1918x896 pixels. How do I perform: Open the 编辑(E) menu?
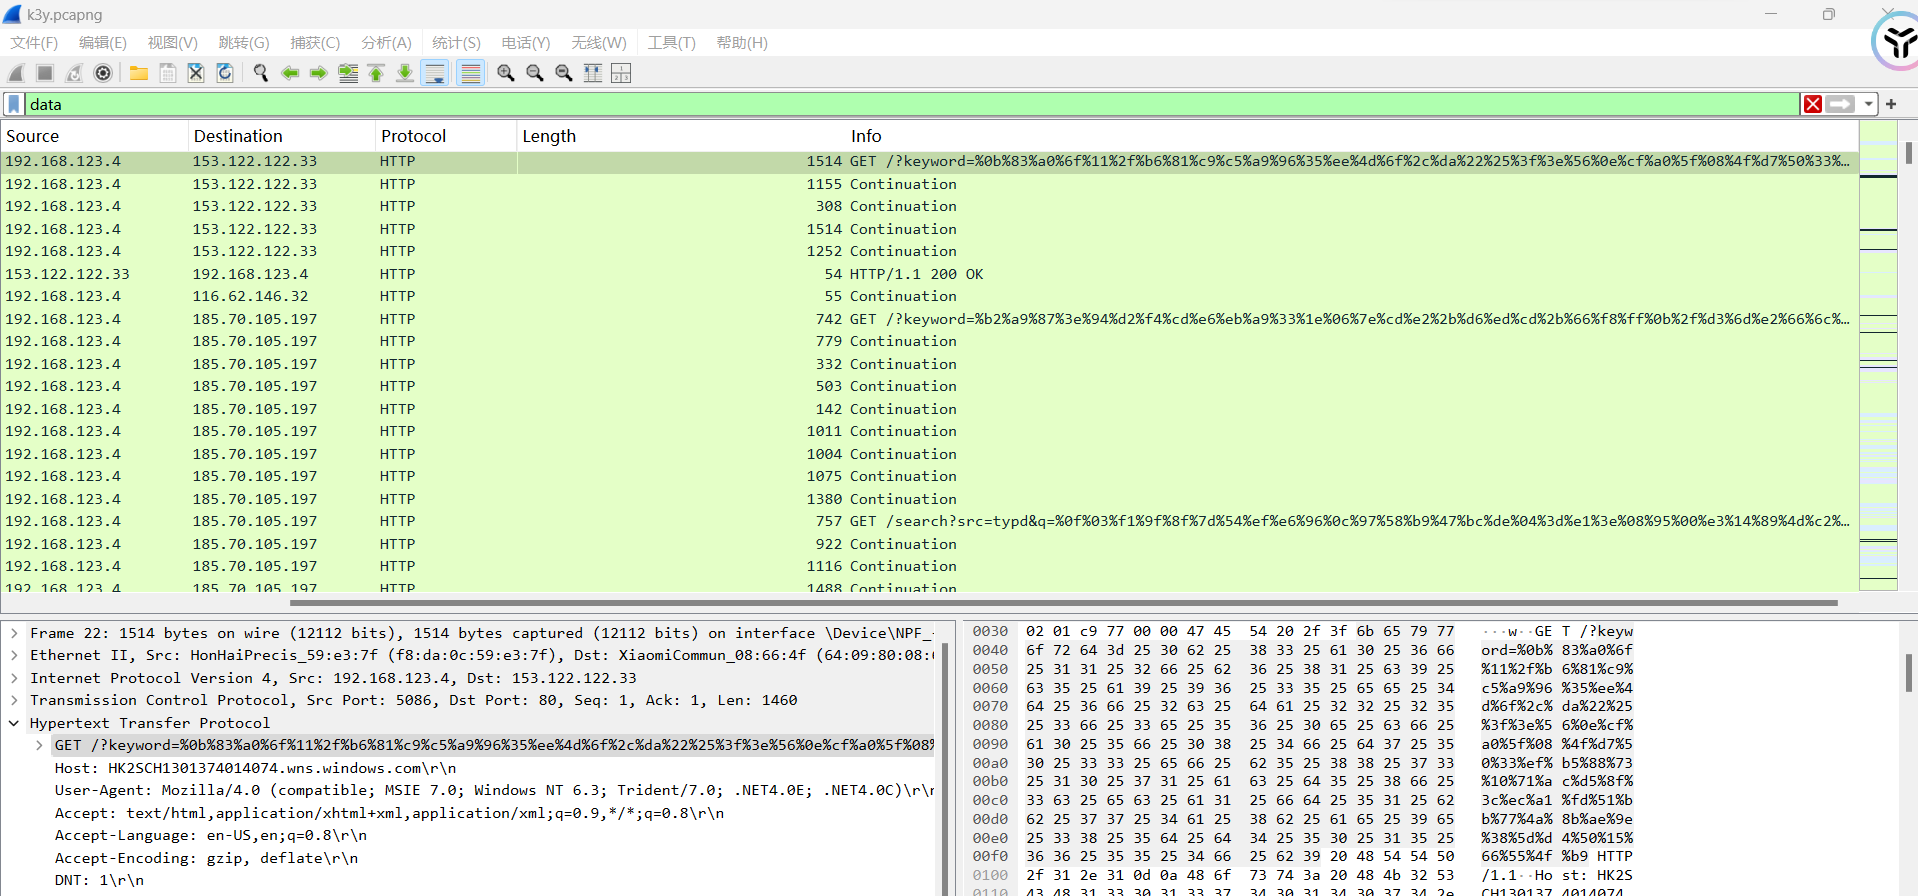[103, 43]
